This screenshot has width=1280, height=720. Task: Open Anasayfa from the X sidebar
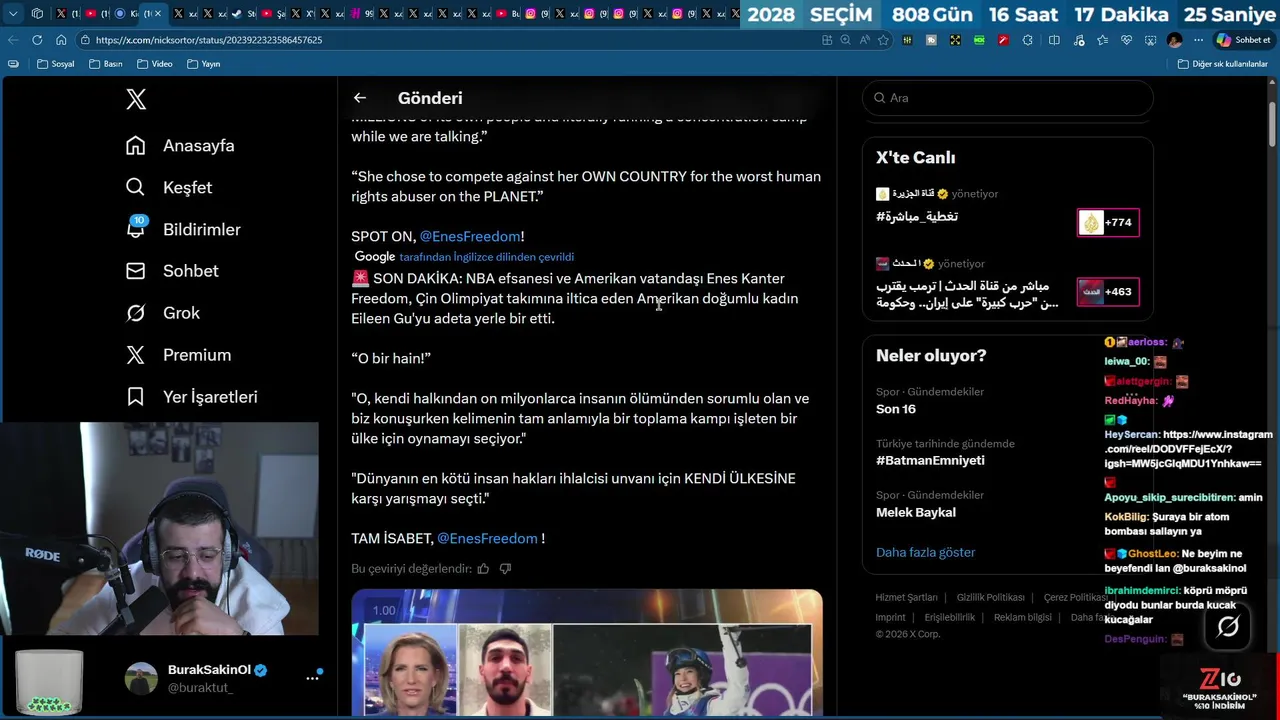pos(180,145)
